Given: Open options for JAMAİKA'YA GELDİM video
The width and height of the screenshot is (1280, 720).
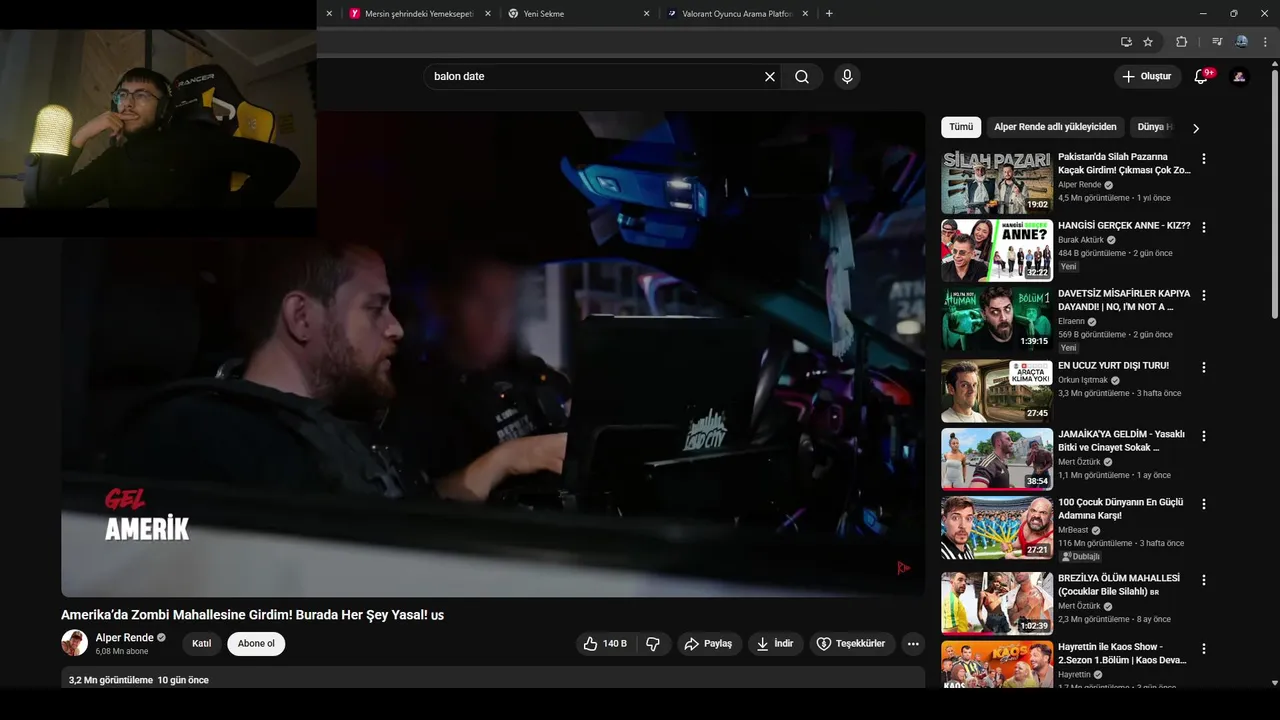Looking at the screenshot, I should point(1204,436).
